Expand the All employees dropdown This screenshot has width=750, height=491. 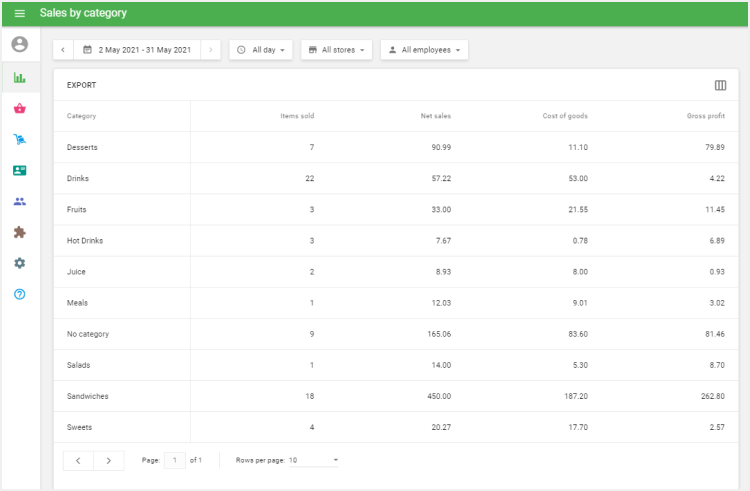424,49
